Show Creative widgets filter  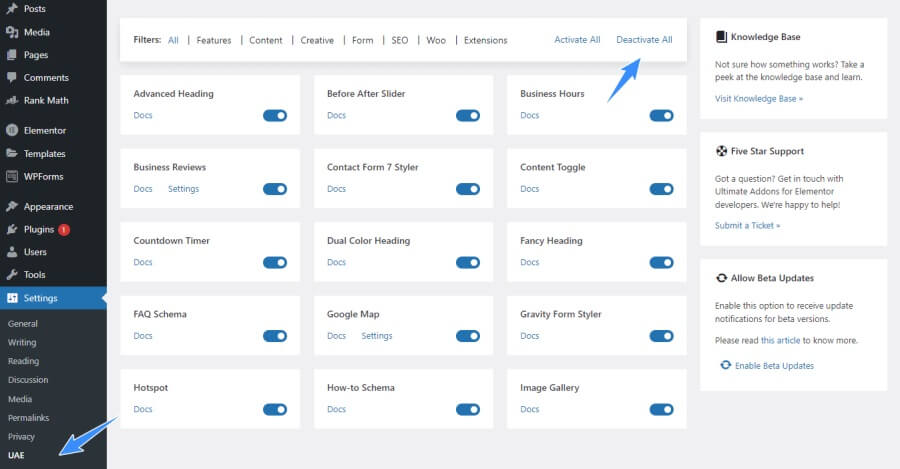[x=317, y=40]
